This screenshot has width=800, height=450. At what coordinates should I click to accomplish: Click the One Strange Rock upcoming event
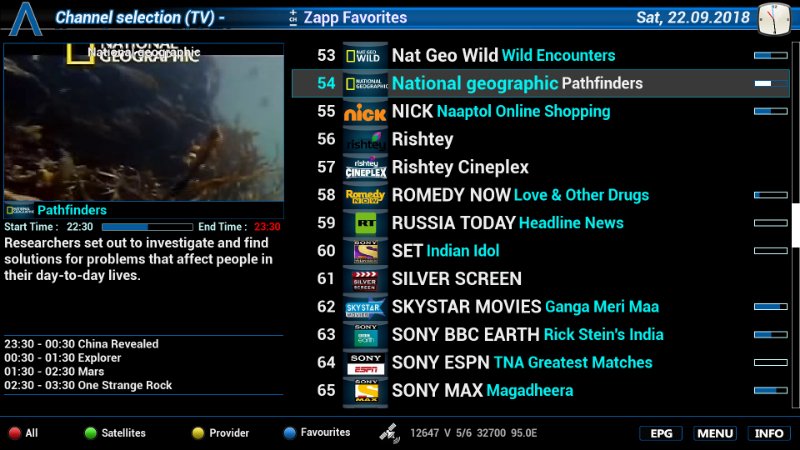click(88, 386)
